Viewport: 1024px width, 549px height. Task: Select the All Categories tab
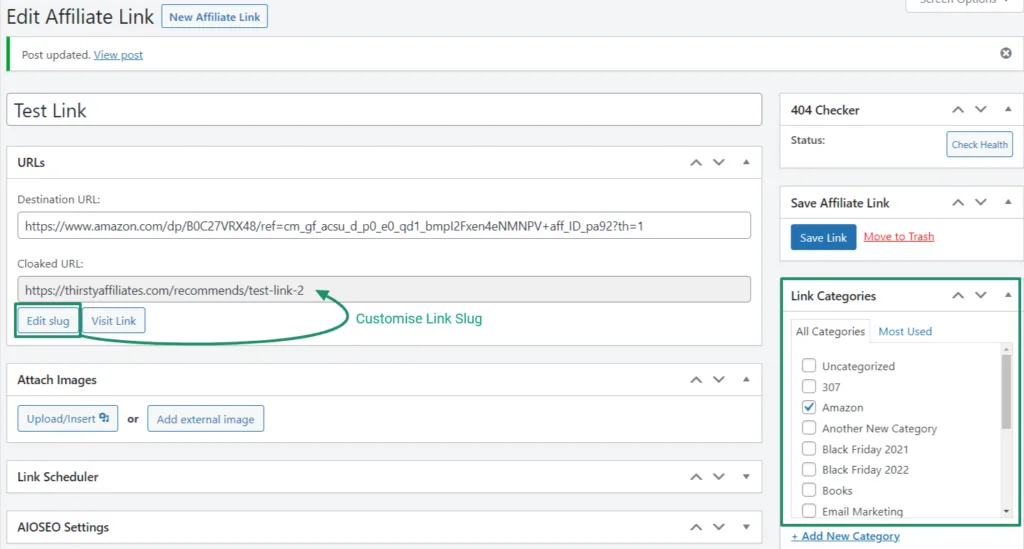click(830, 331)
